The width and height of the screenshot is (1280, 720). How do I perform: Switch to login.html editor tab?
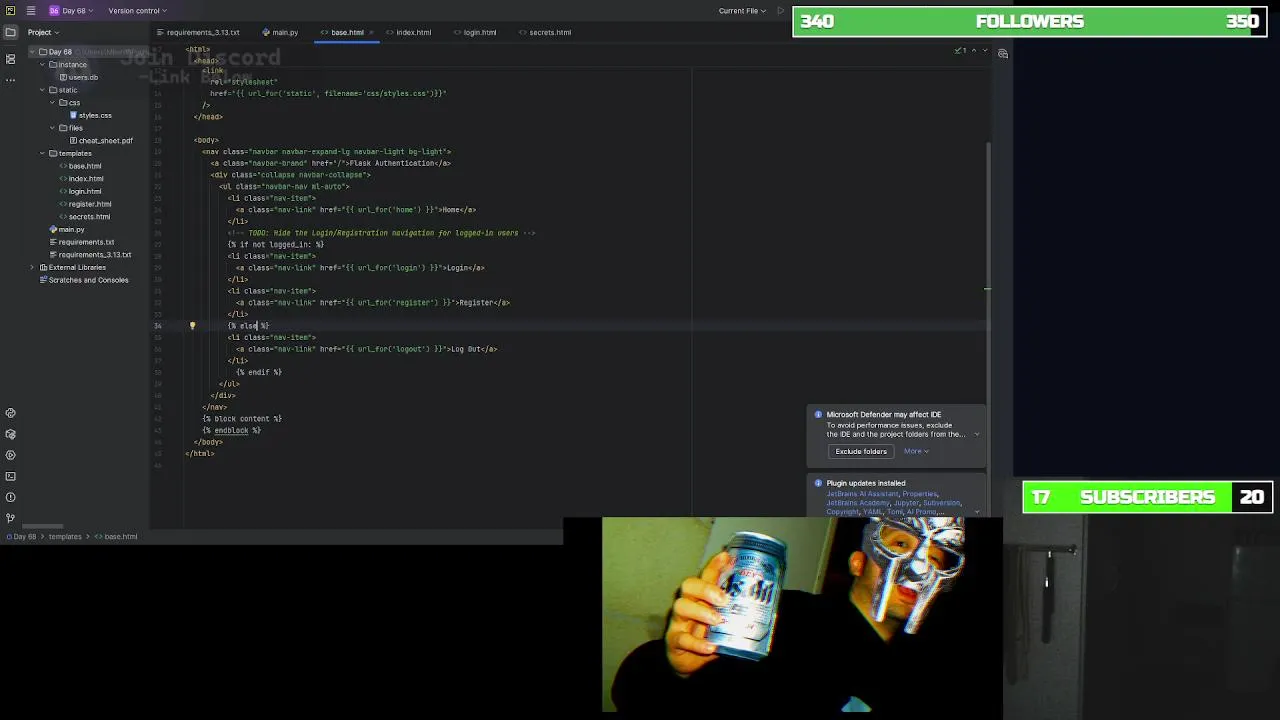click(x=474, y=32)
